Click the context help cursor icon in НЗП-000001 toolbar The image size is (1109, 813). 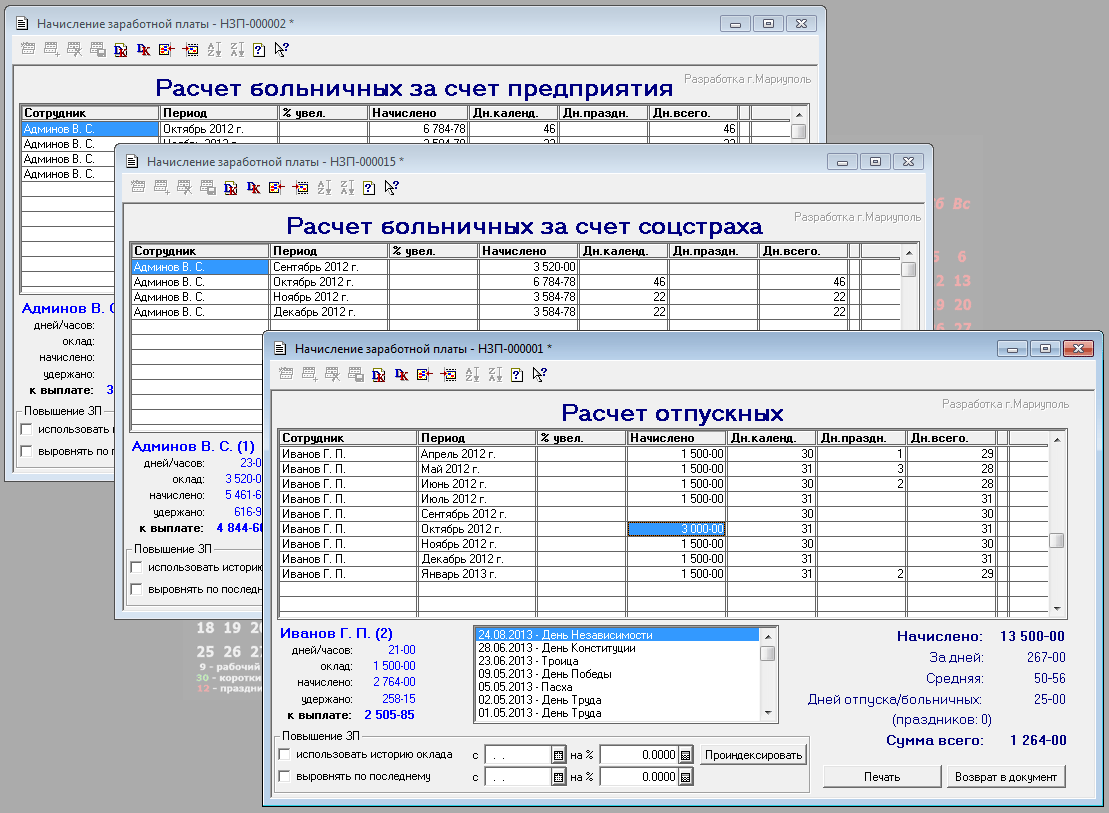click(x=540, y=374)
